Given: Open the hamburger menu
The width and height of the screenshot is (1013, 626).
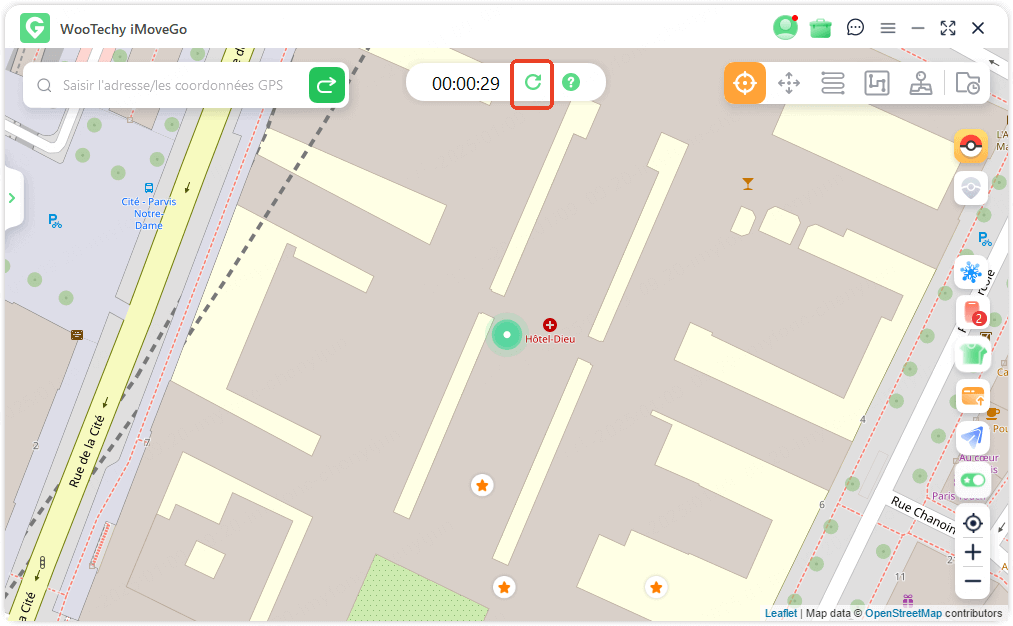Looking at the screenshot, I should tap(888, 28).
